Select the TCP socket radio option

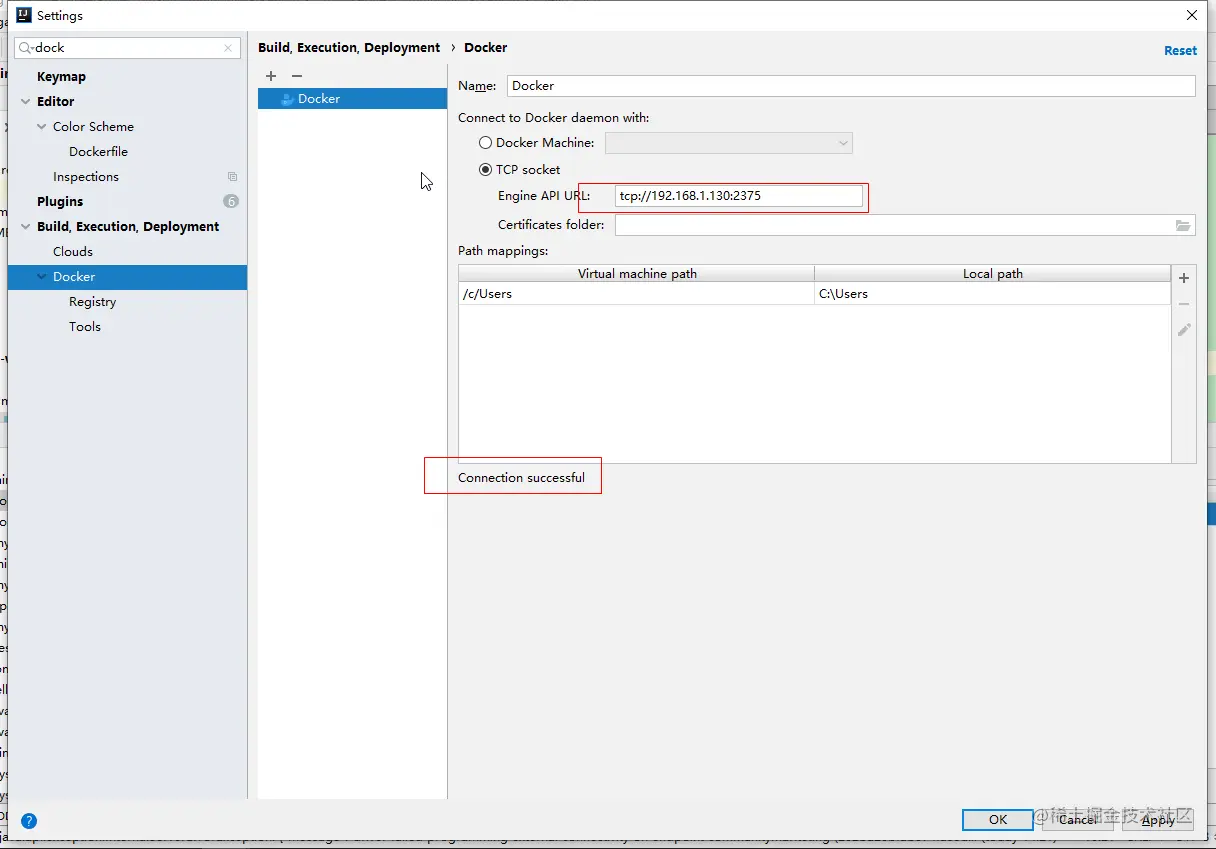click(x=486, y=170)
